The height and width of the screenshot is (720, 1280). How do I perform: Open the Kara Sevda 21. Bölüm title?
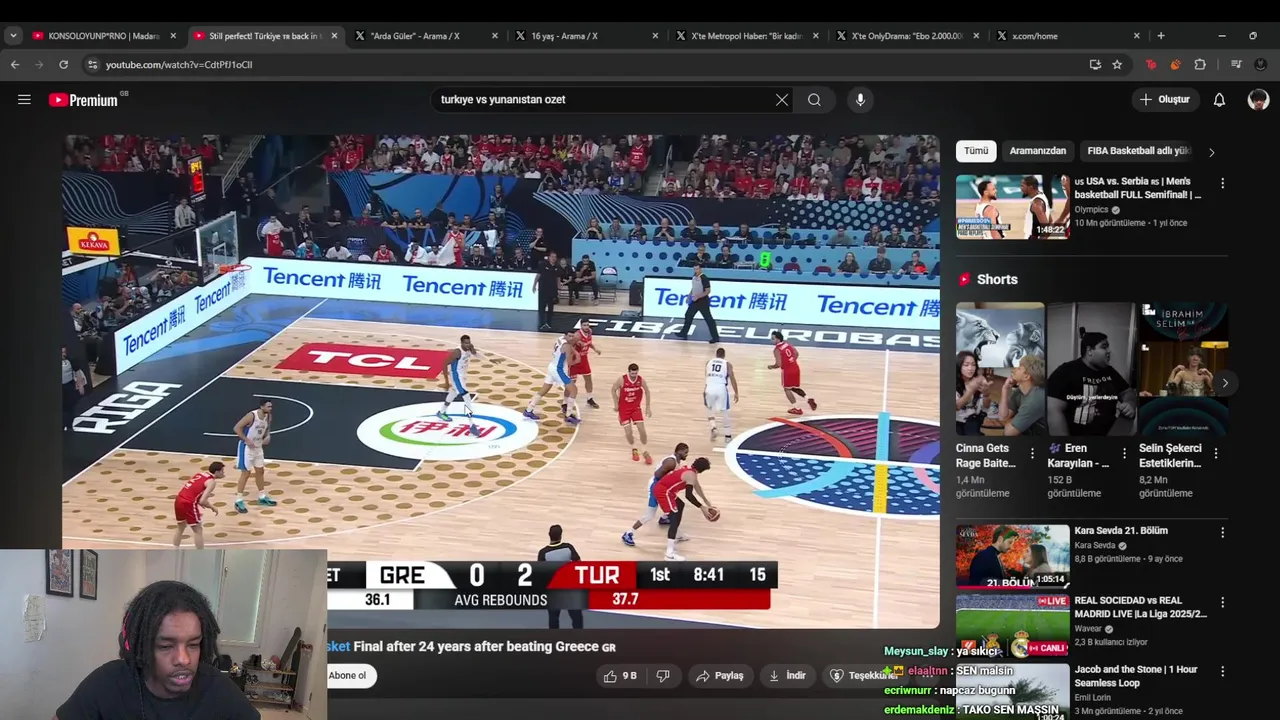click(x=1121, y=531)
